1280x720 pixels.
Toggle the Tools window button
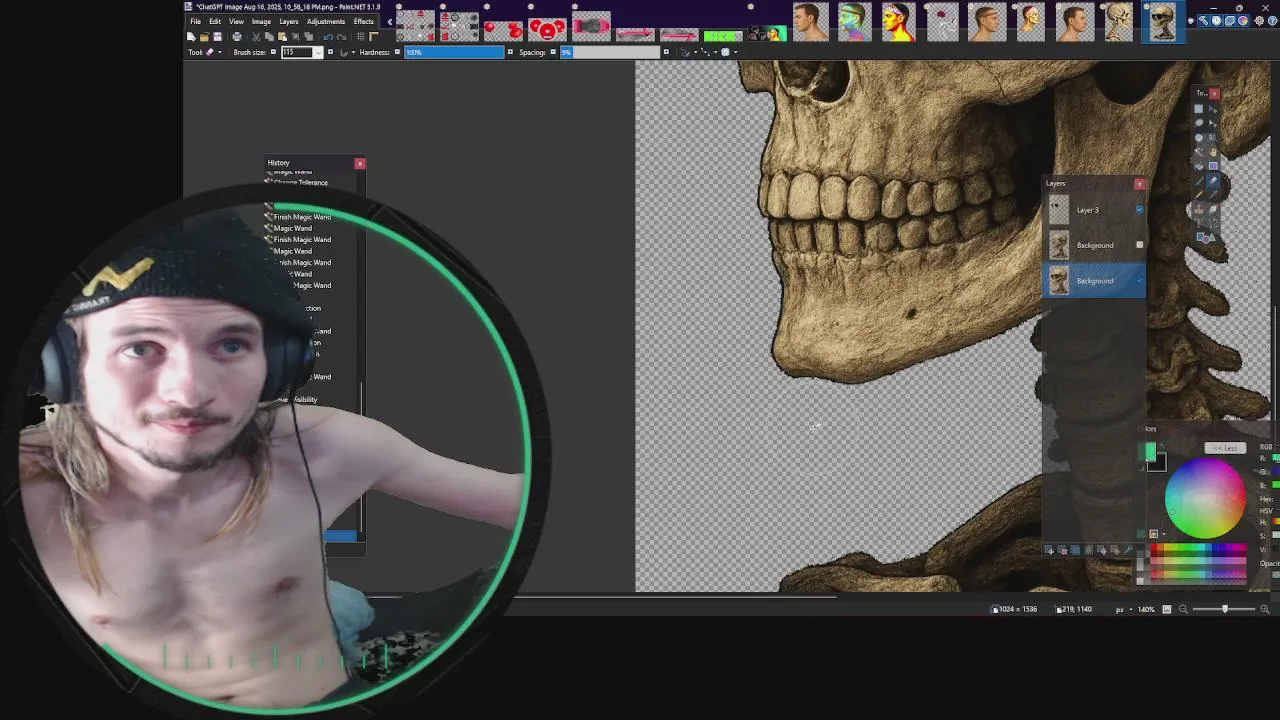(1203, 20)
